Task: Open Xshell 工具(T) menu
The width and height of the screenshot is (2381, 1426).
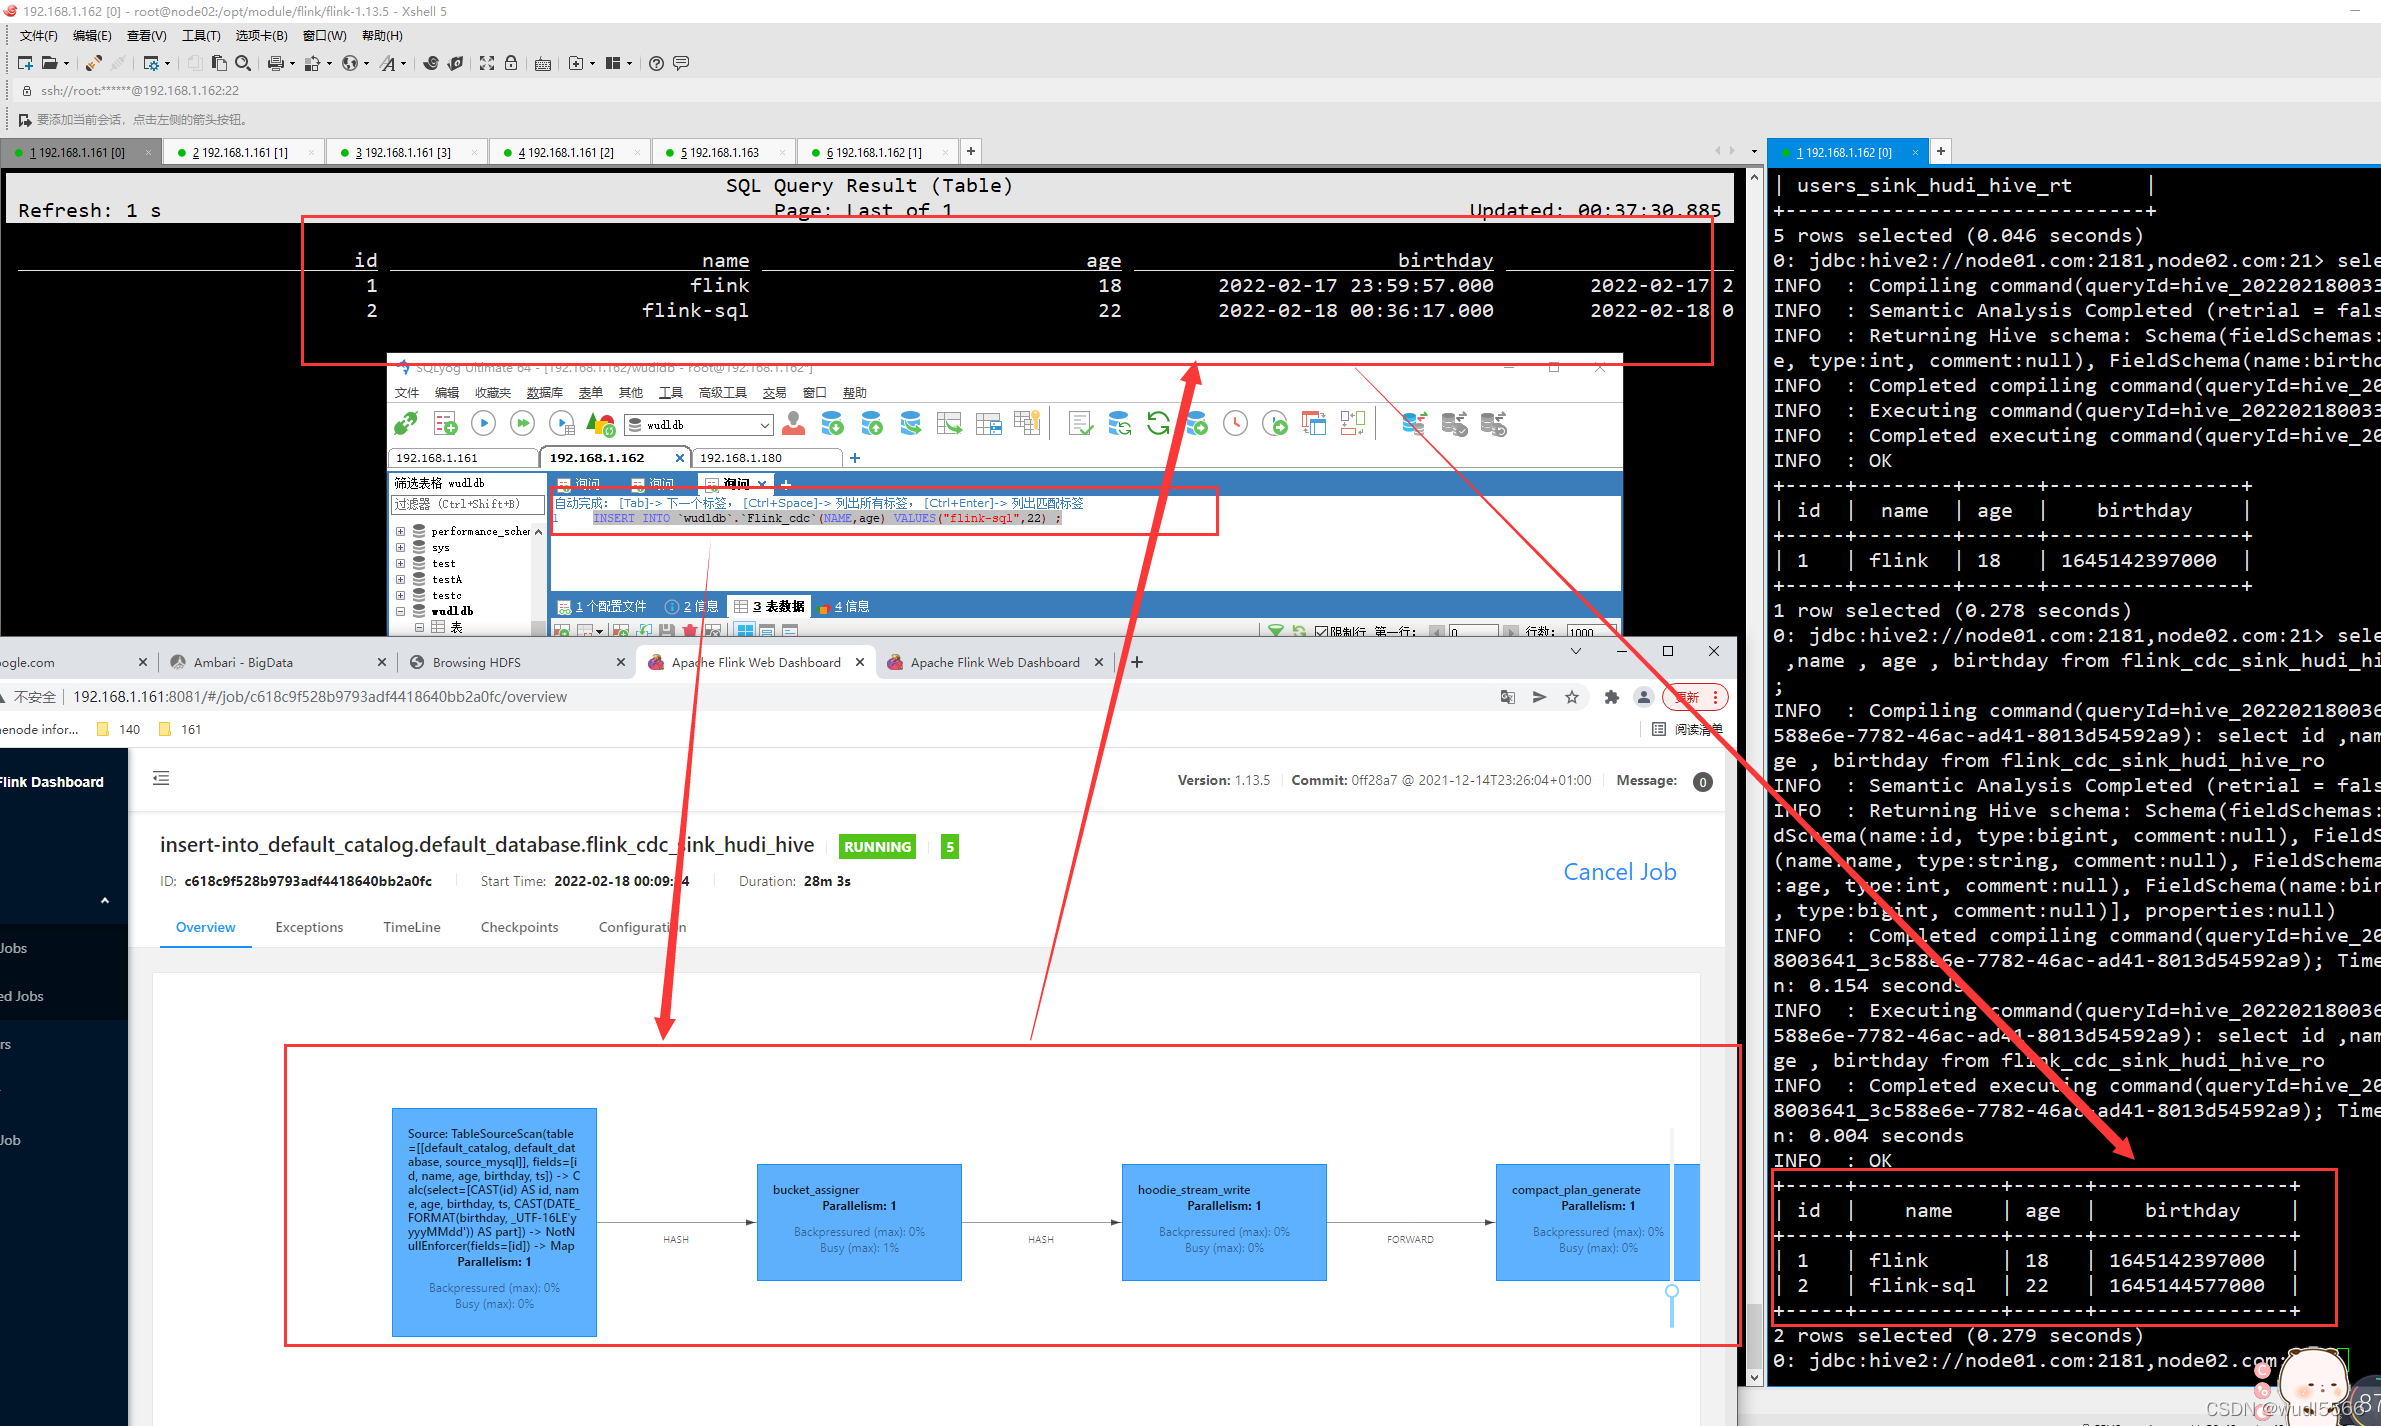Action: click(x=201, y=36)
